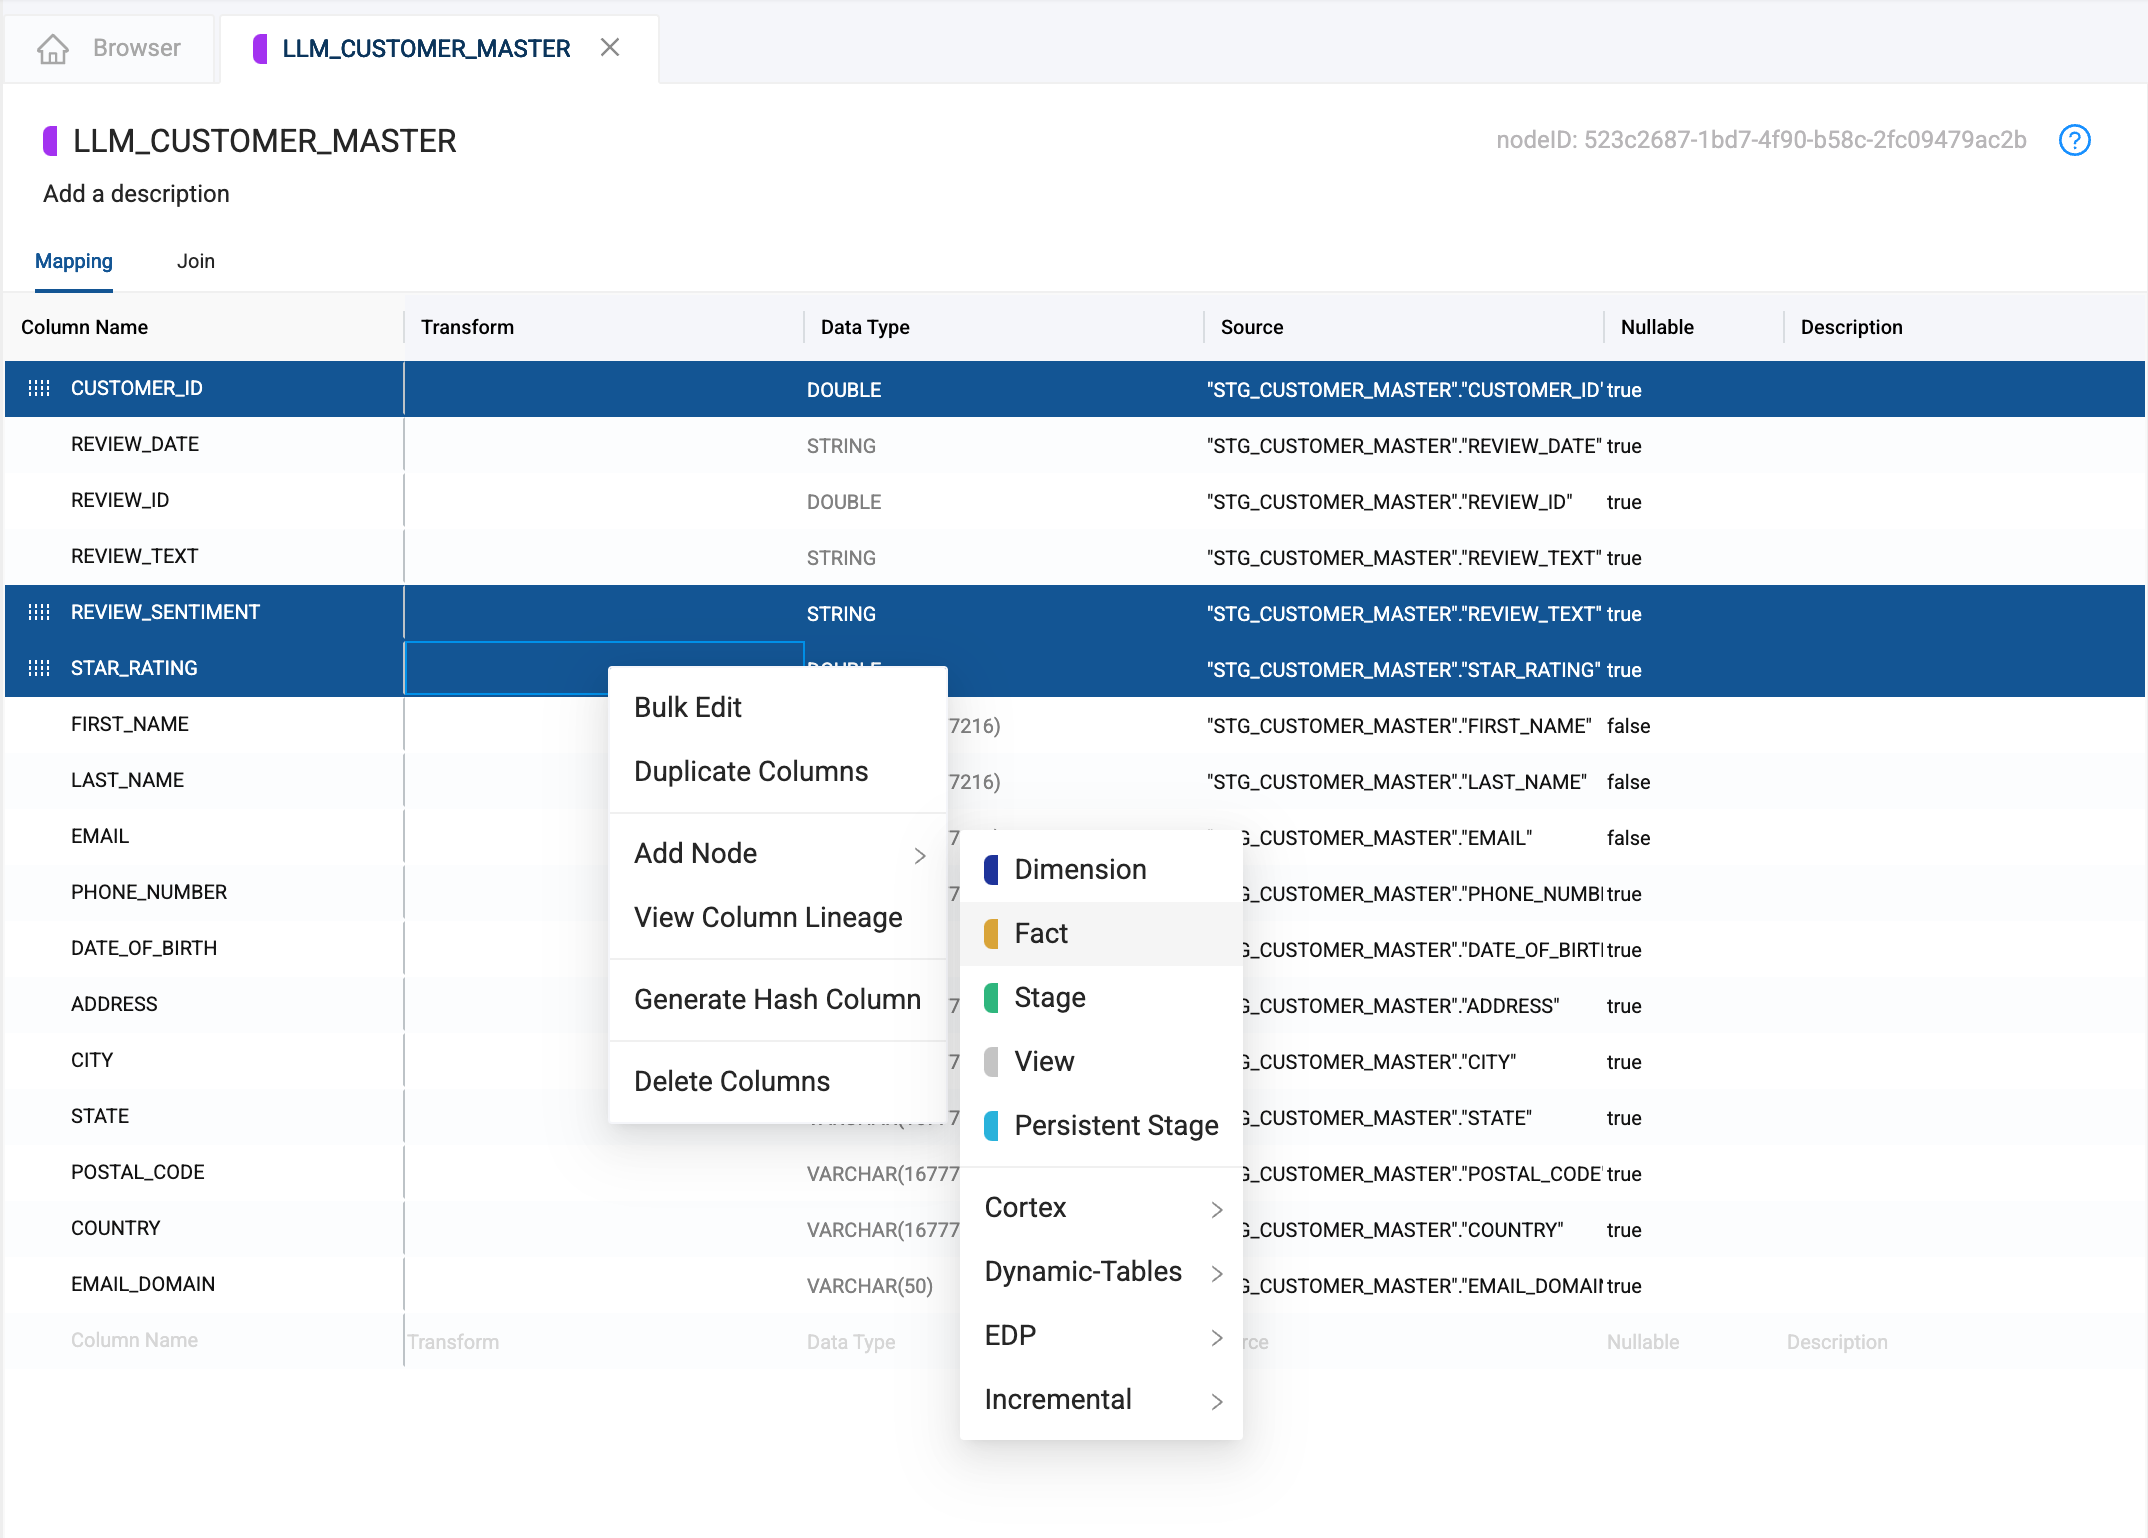The height and width of the screenshot is (1538, 2148).
Task: Pick the Fact node type
Action: 1040,933
